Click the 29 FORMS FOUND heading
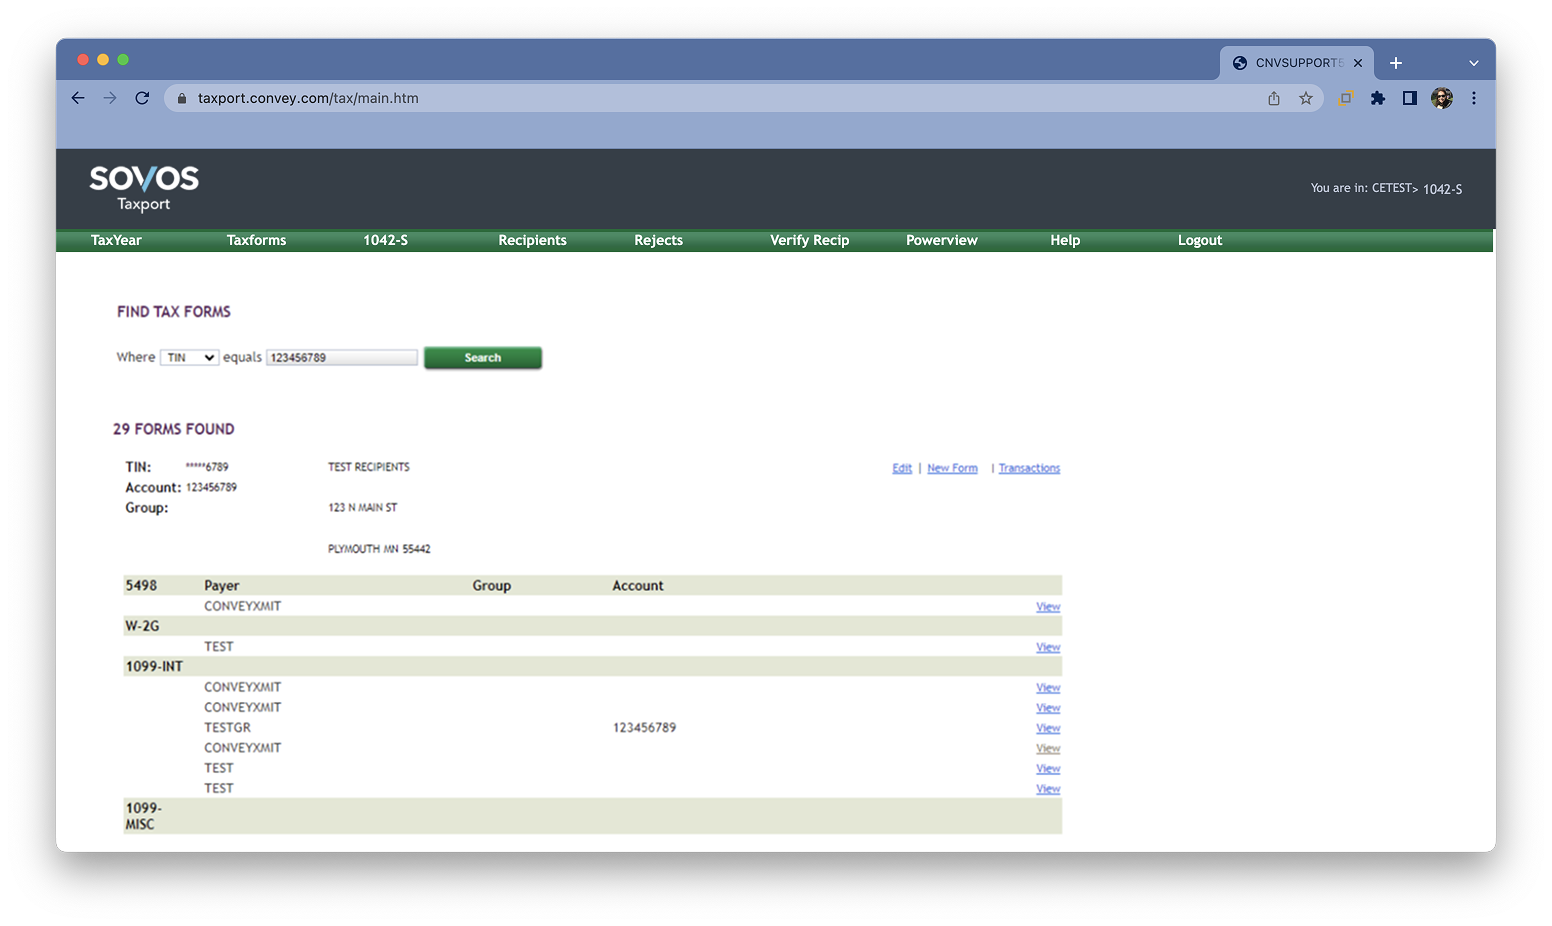 click(x=174, y=429)
